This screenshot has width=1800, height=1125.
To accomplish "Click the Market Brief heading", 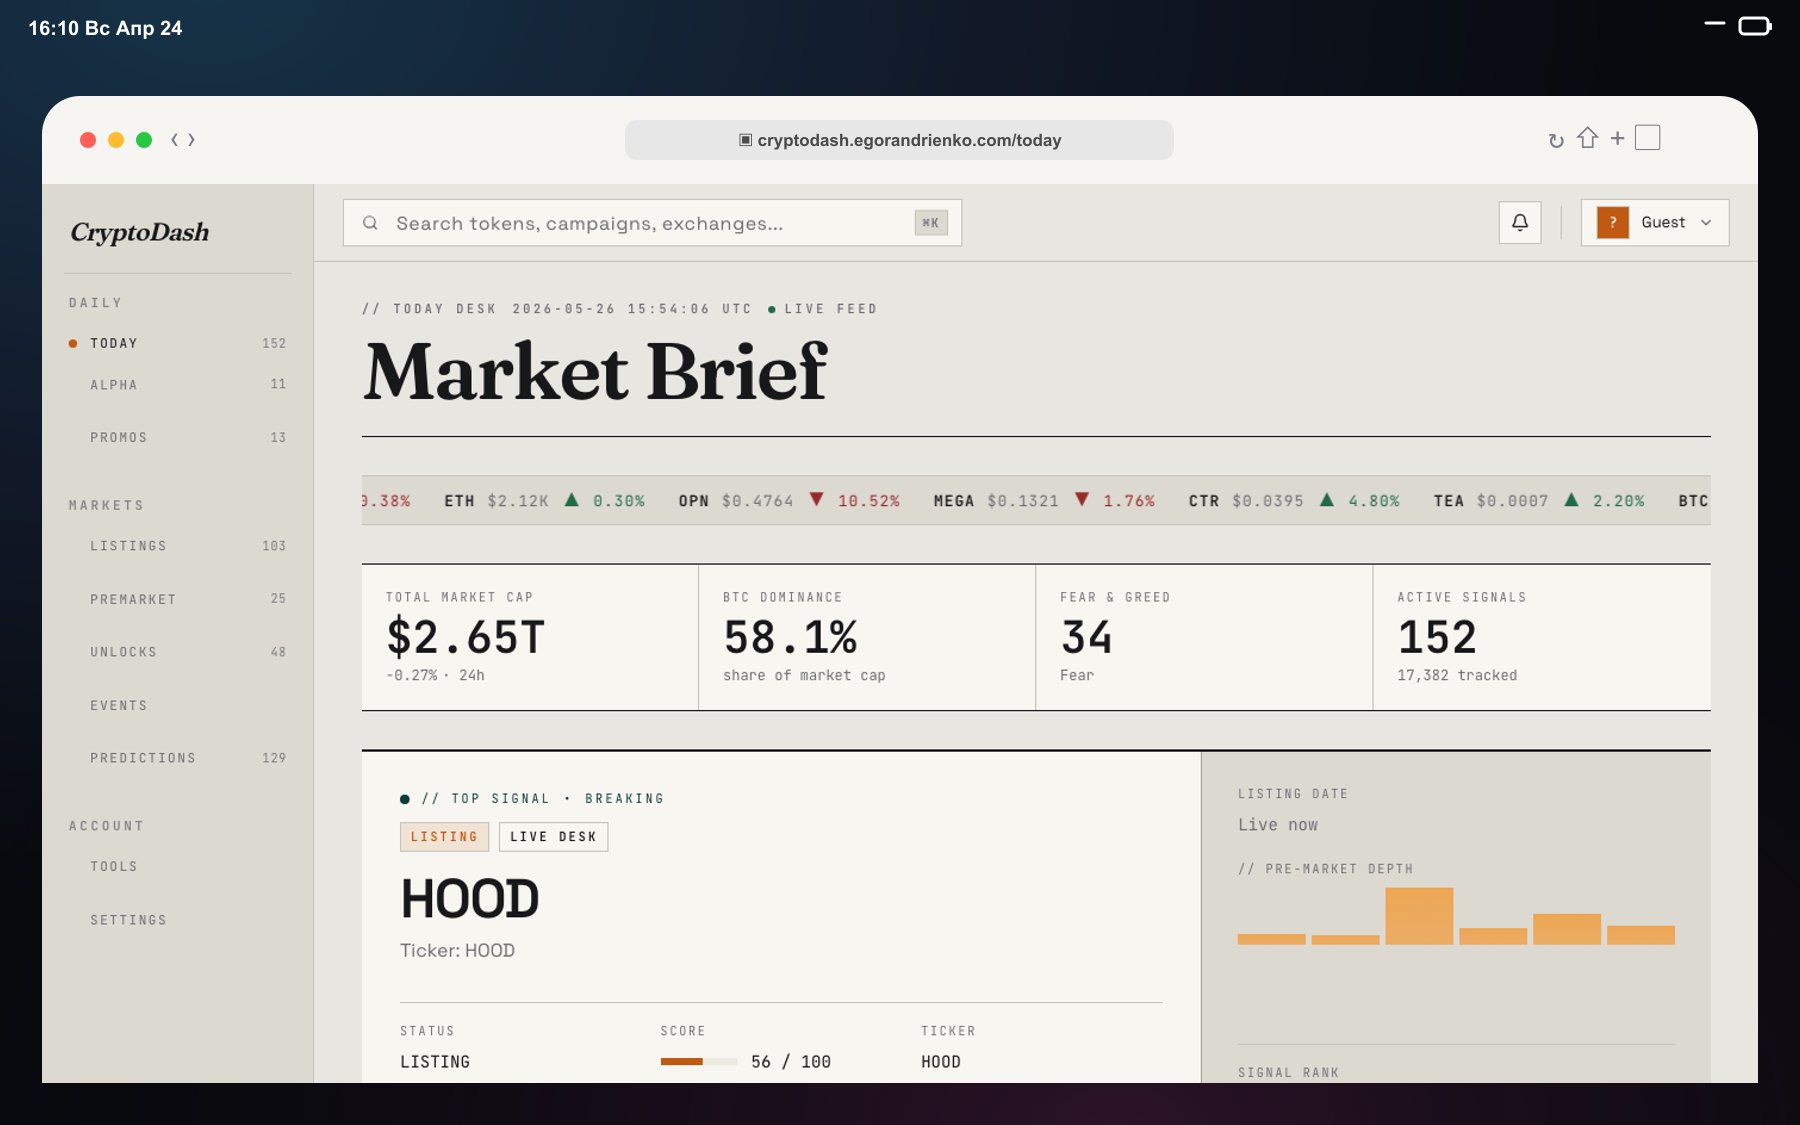I will 596,372.
